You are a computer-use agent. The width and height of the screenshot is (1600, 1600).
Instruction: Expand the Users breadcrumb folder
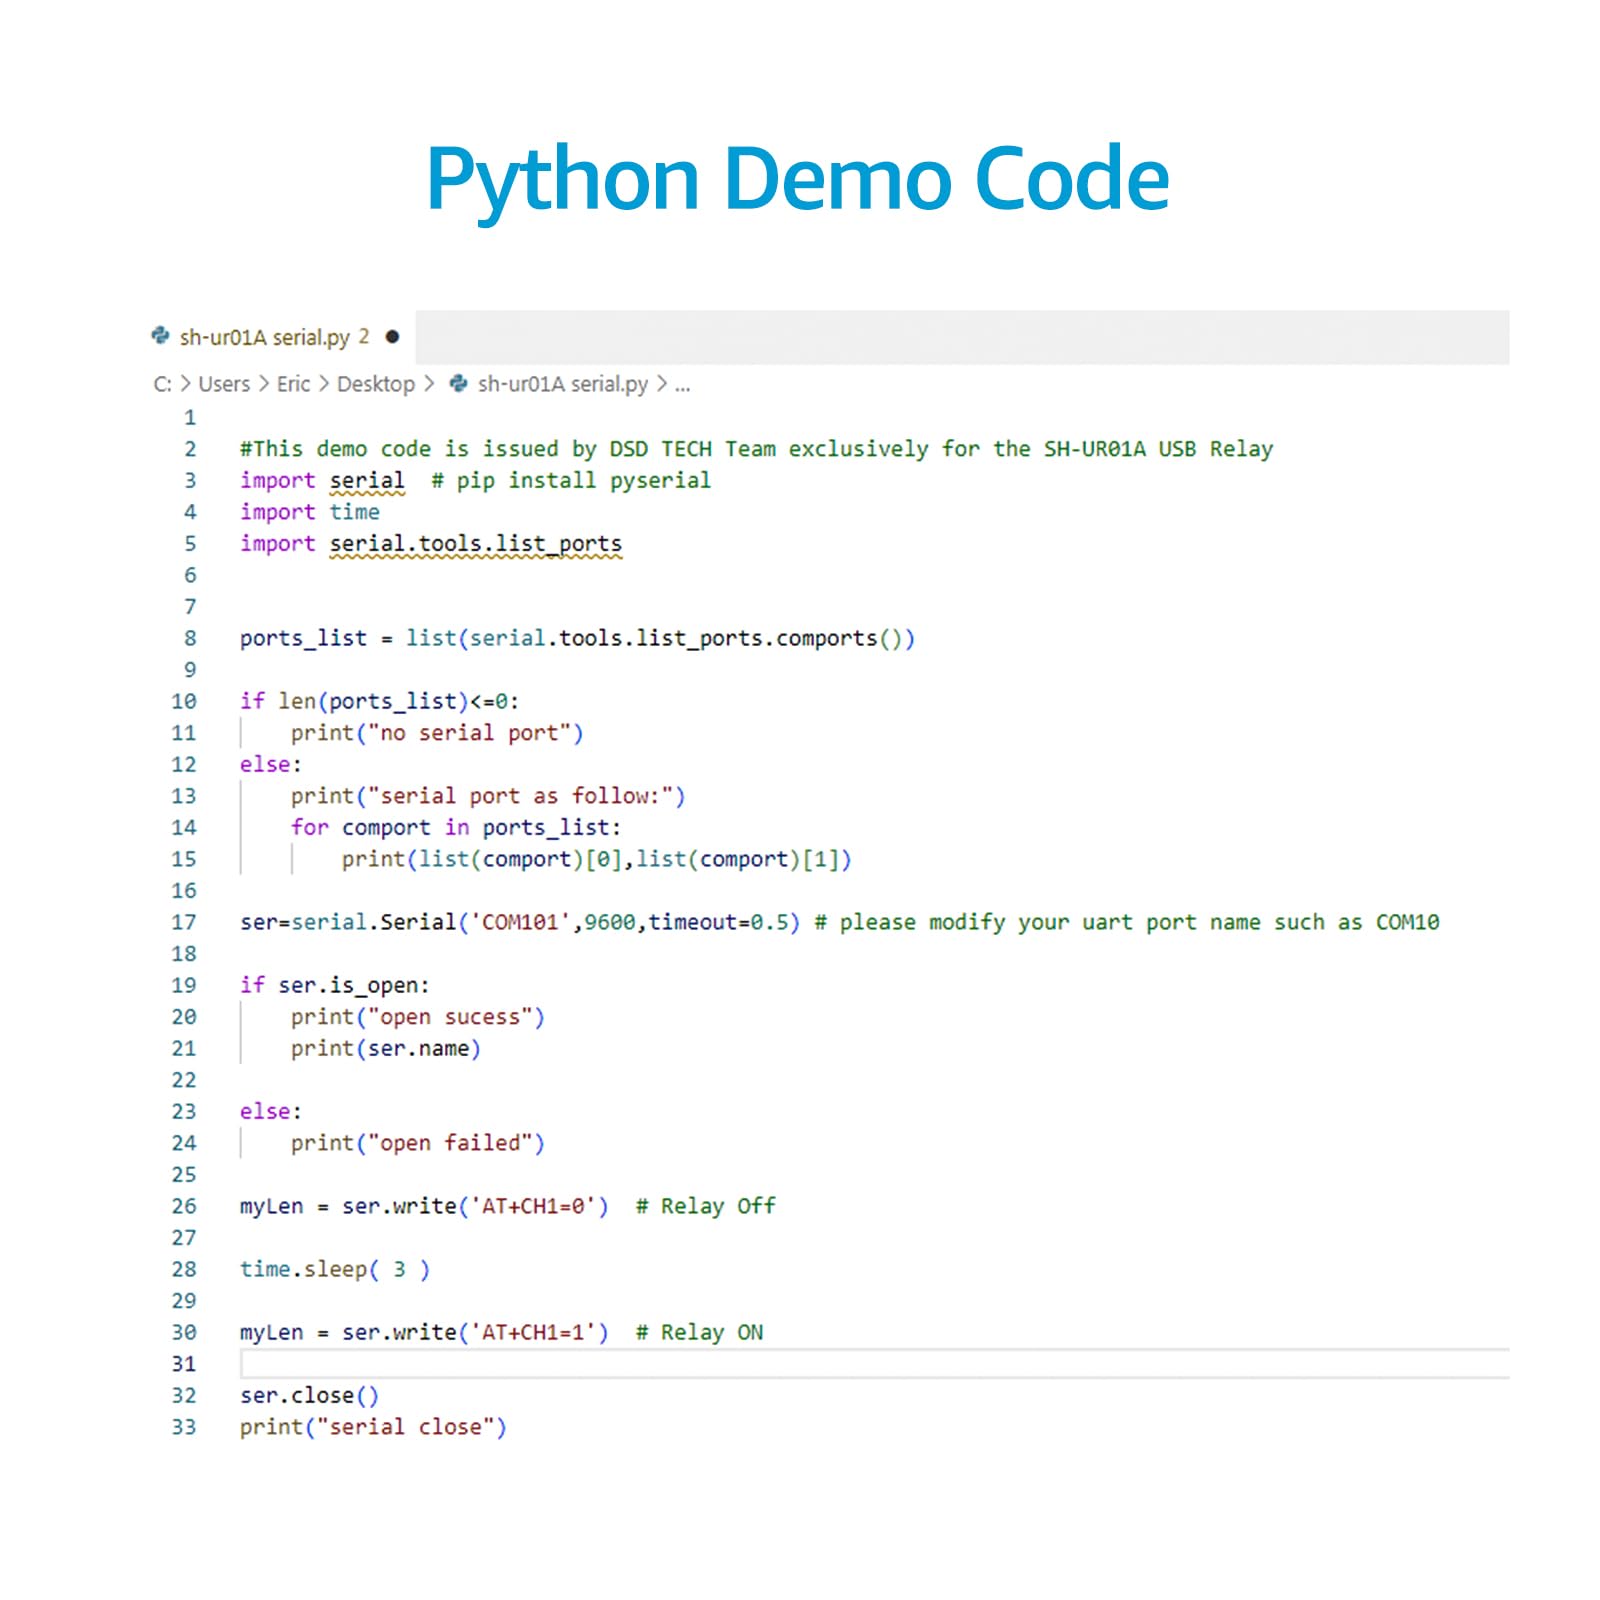pyautogui.click(x=224, y=384)
